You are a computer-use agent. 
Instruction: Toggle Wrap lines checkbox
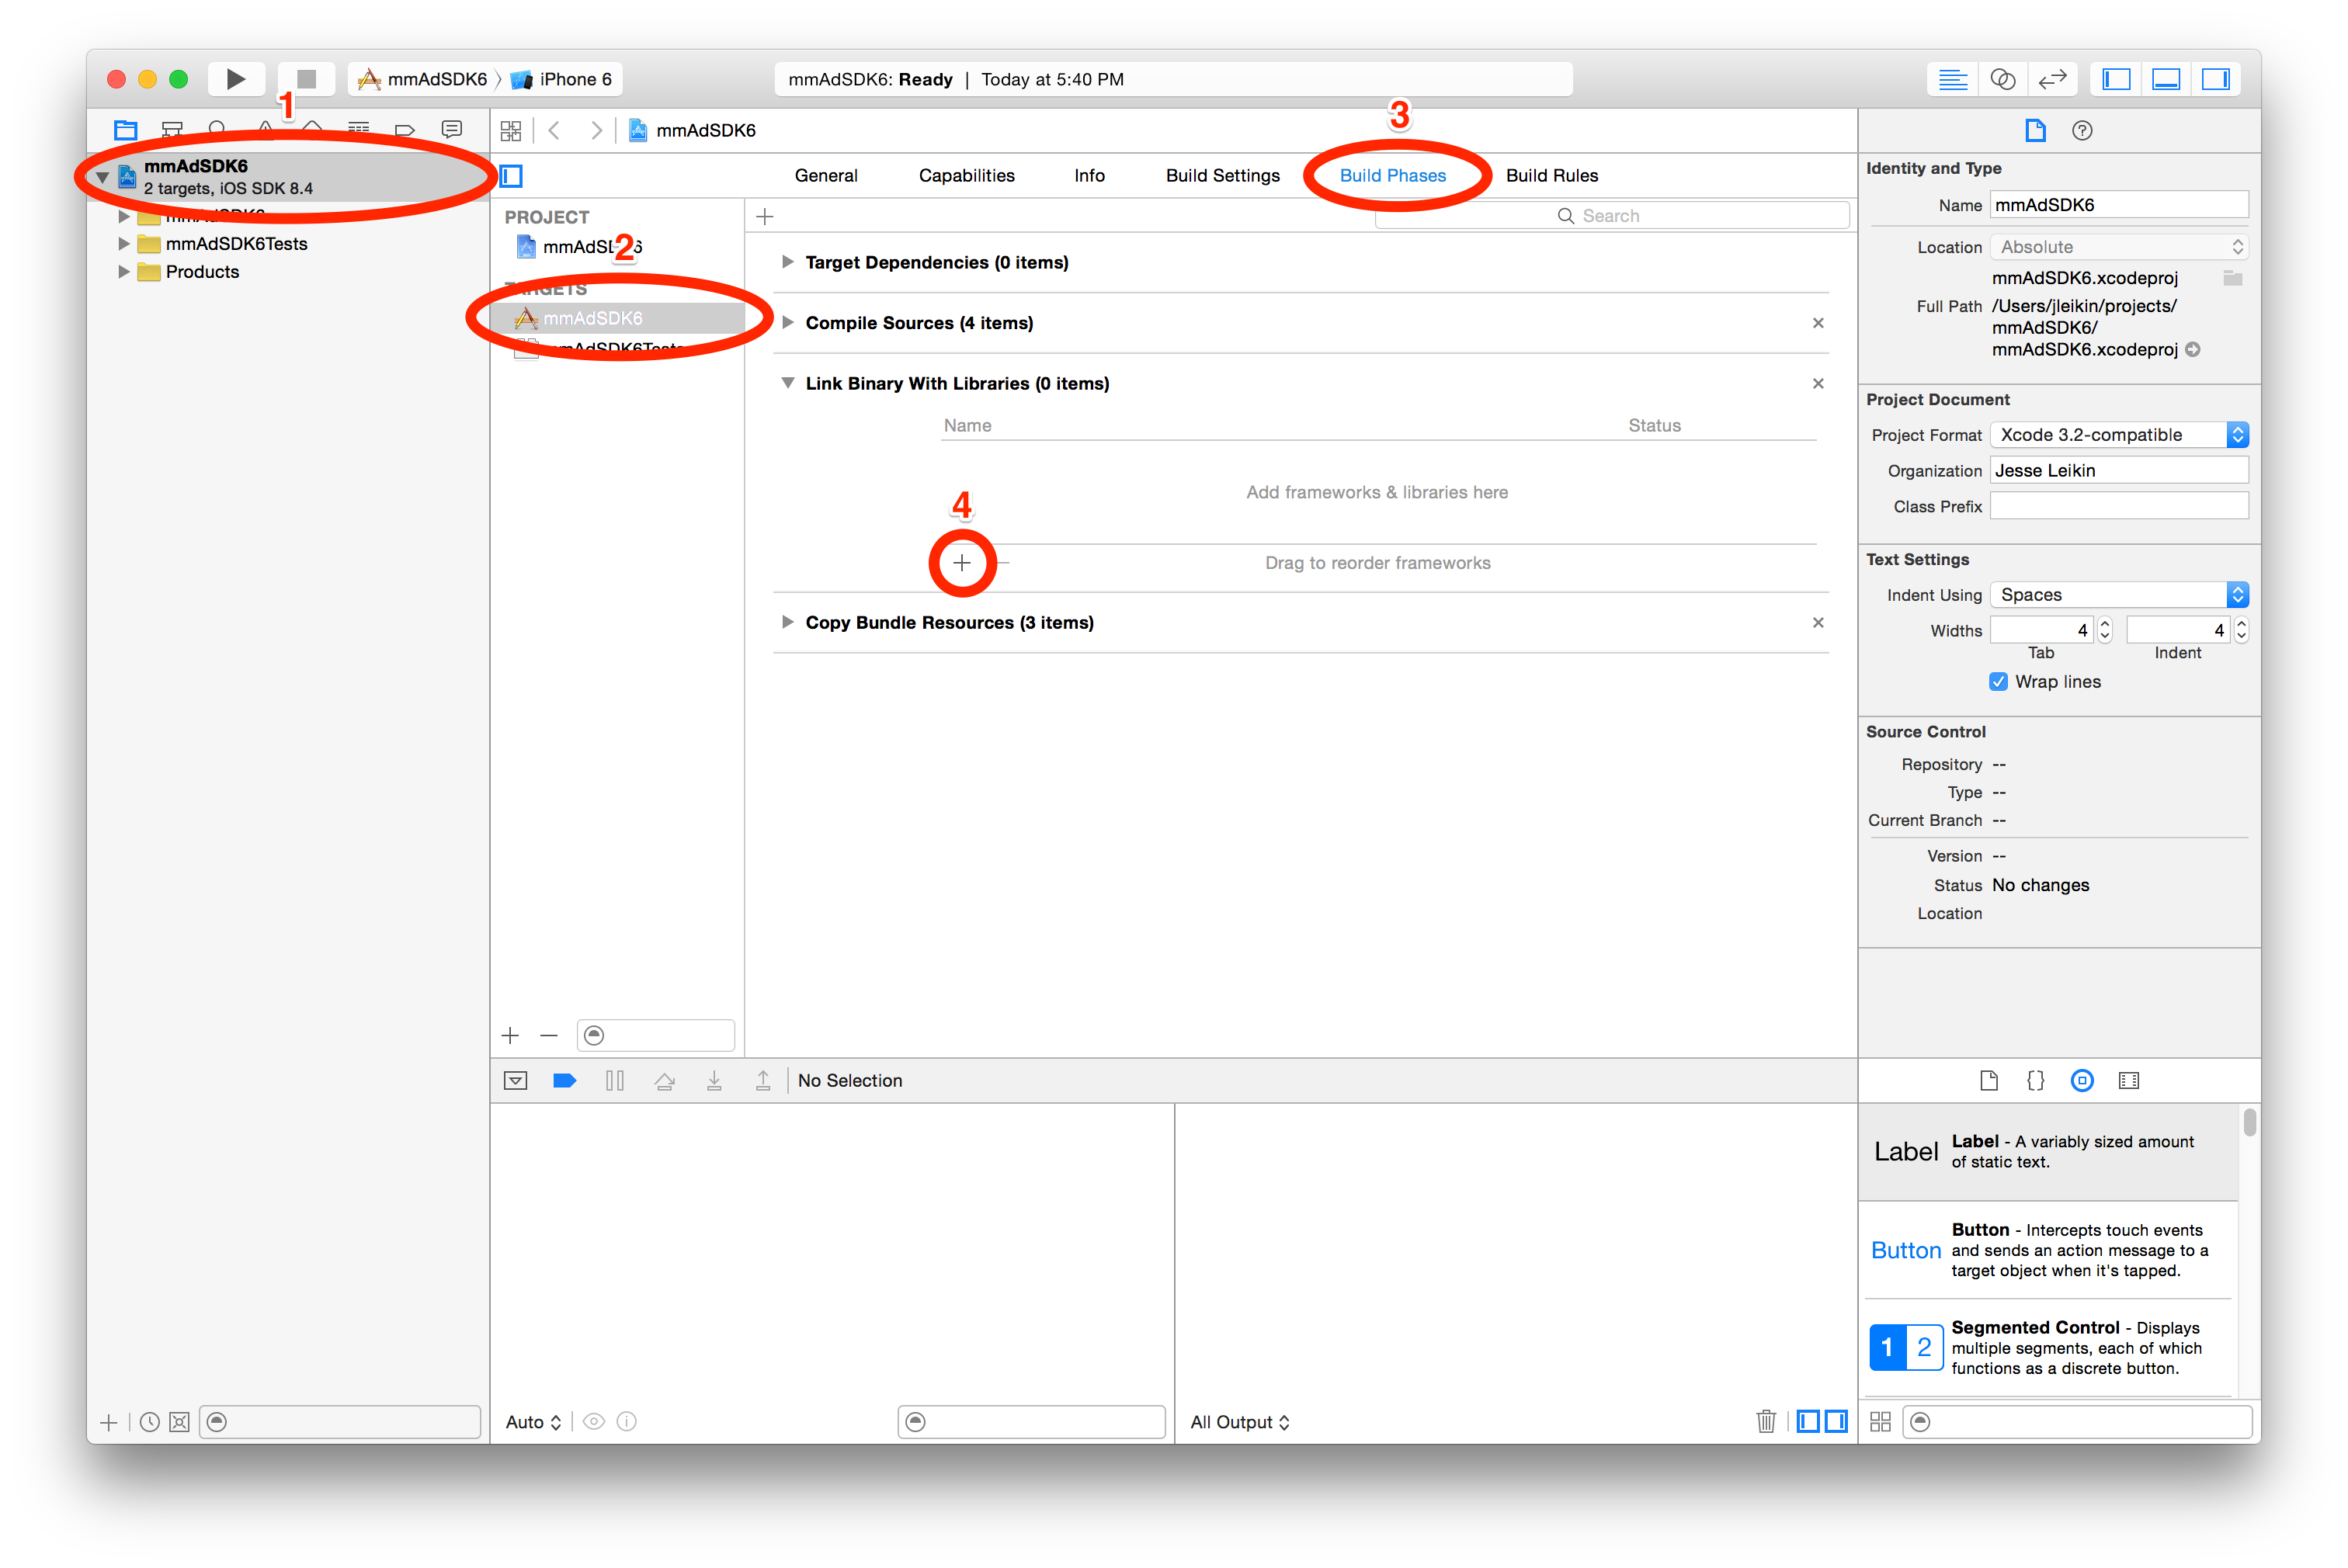(x=1998, y=682)
